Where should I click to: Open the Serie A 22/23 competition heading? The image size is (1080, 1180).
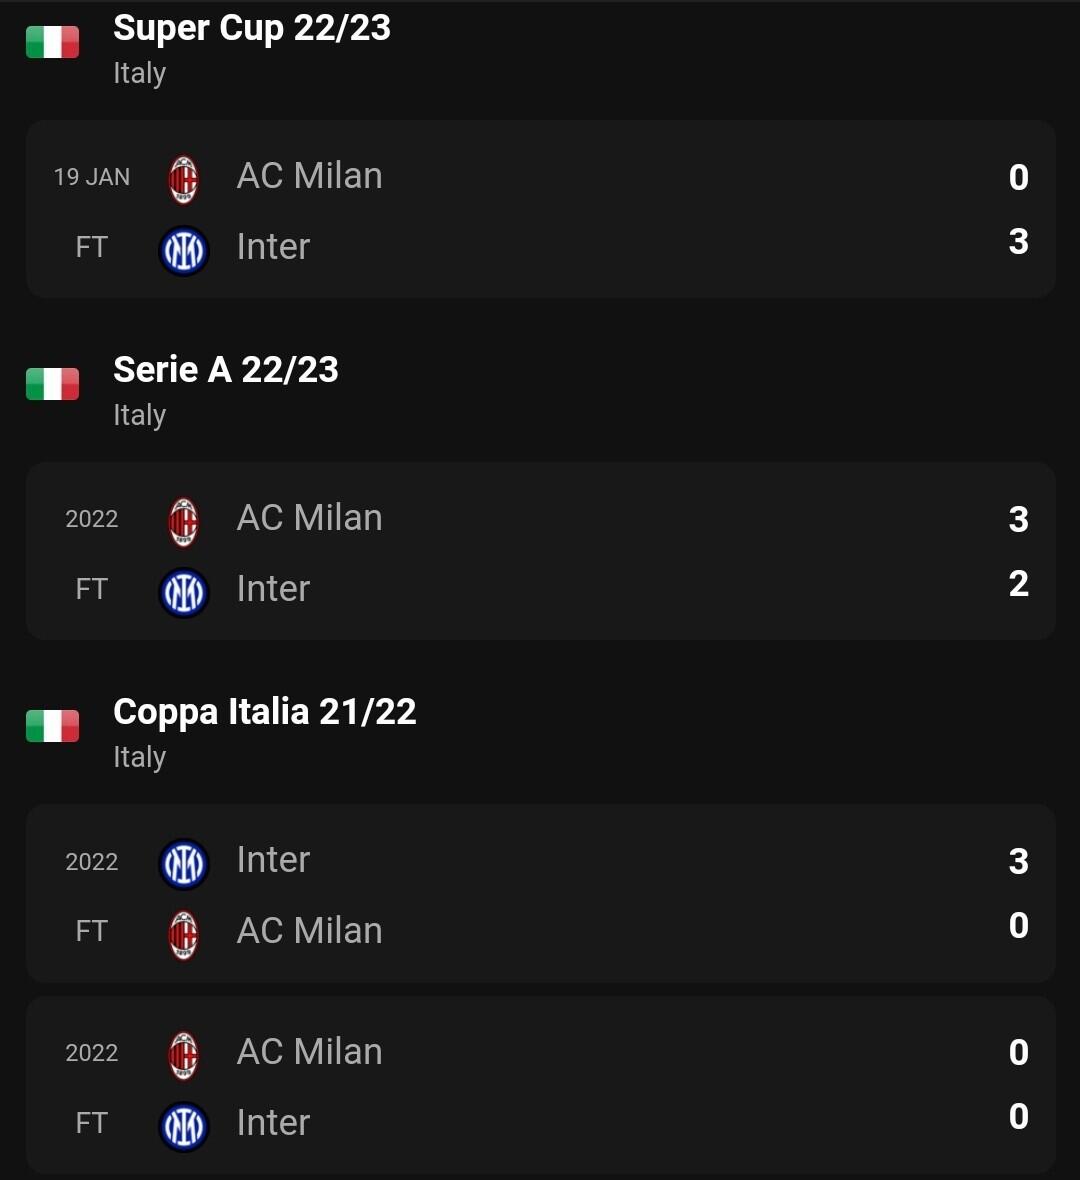(x=226, y=370)
